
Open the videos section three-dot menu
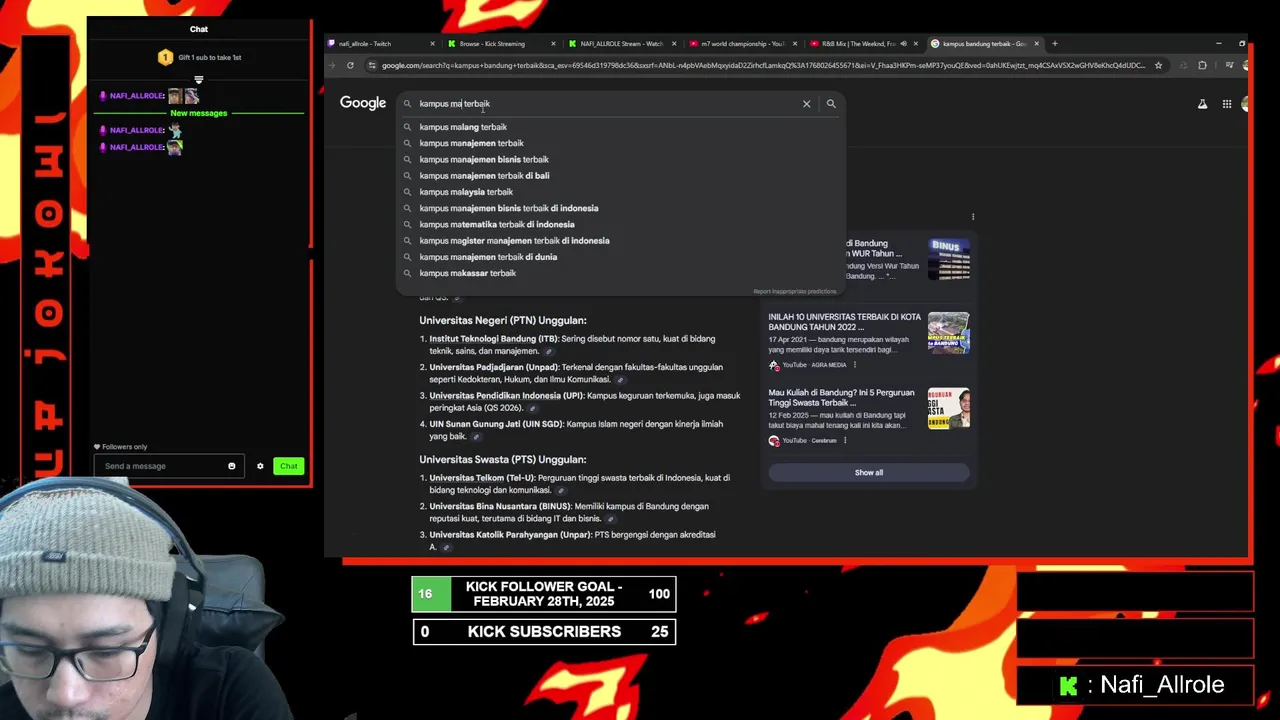[x=973, y=217]
